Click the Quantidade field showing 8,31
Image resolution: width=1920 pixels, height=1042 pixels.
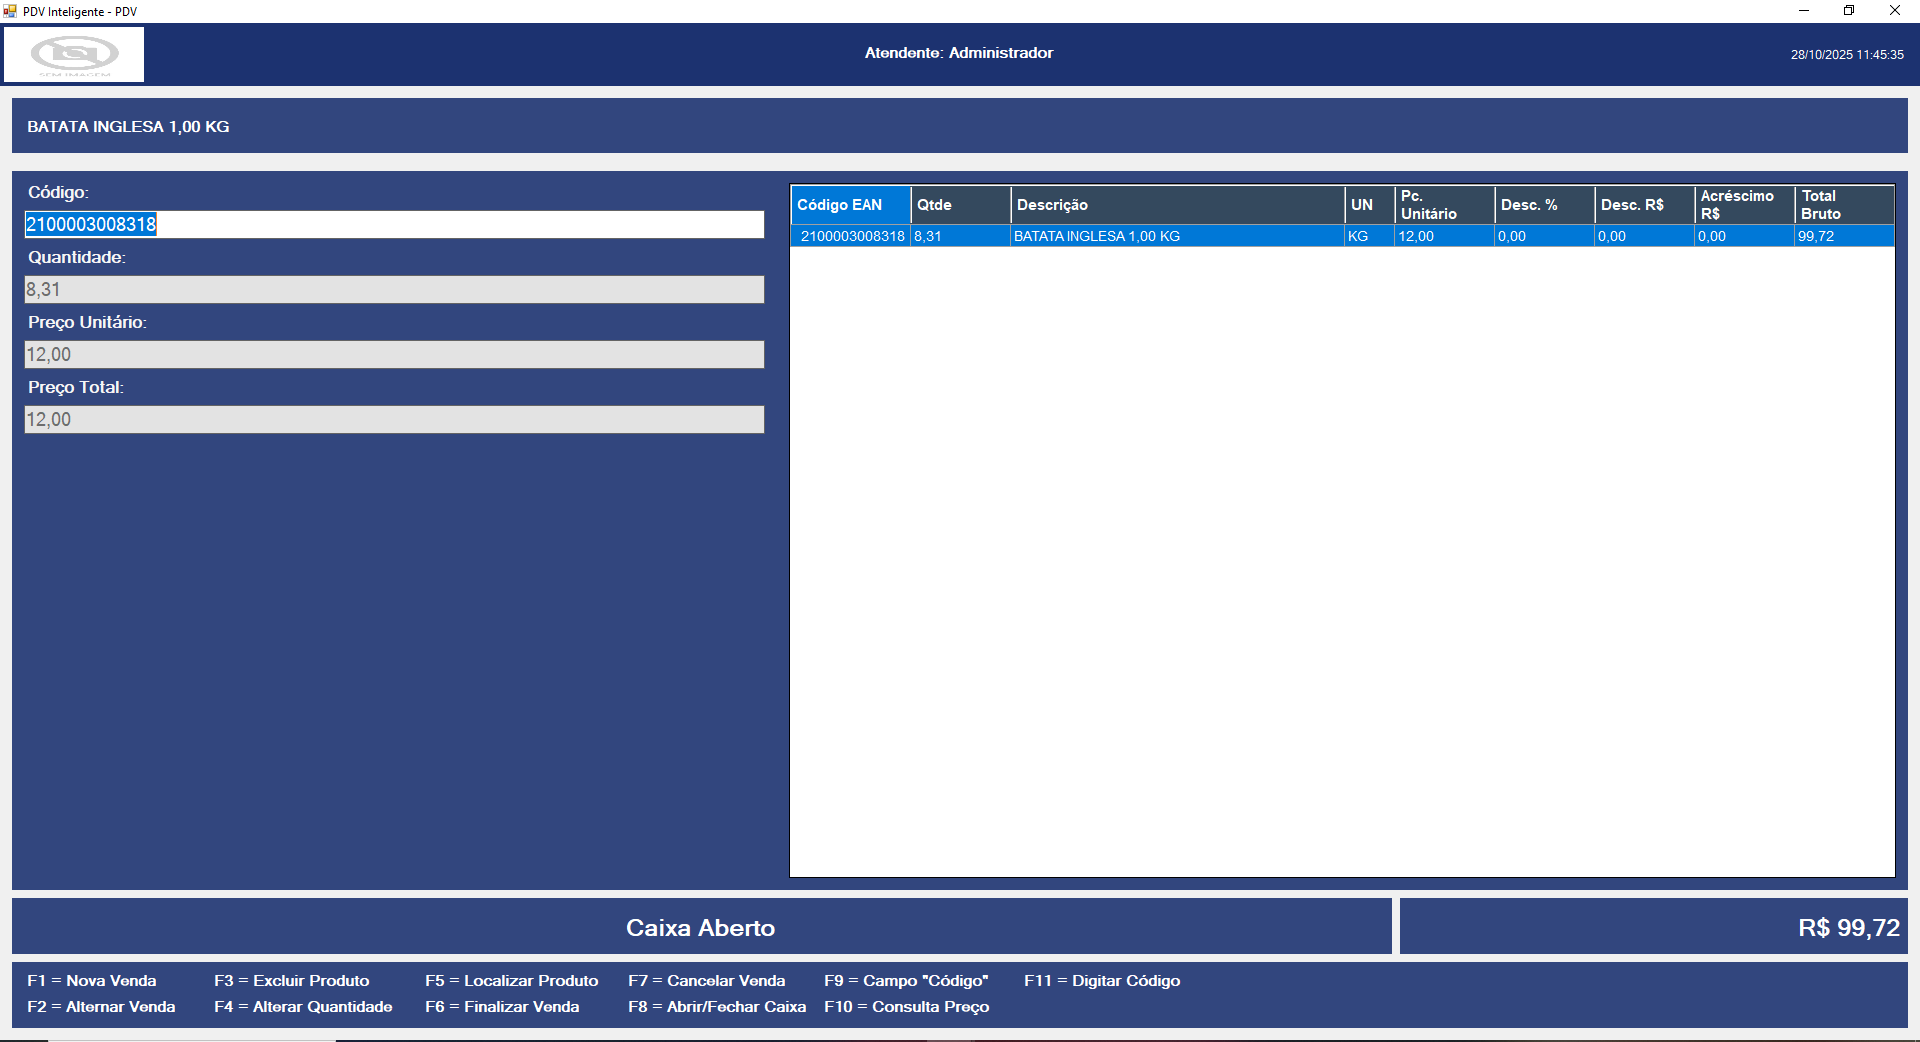(x=394, y=290)
